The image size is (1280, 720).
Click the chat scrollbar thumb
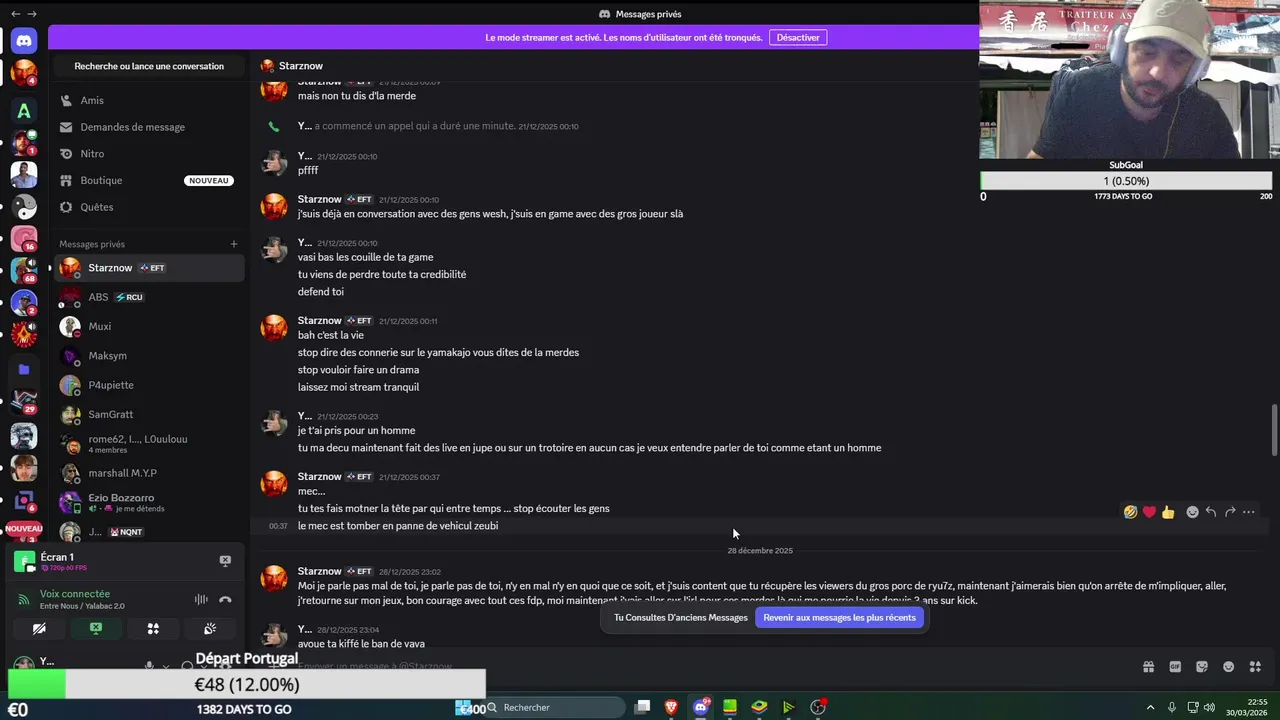[x=1274, y=429]
